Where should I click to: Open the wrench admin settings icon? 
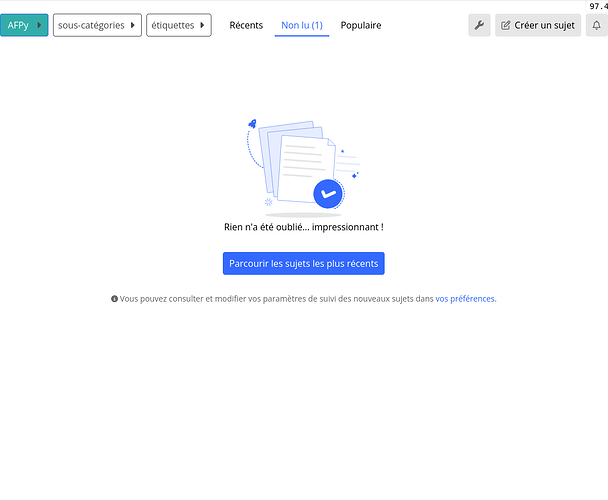click(x=479, y=25)
